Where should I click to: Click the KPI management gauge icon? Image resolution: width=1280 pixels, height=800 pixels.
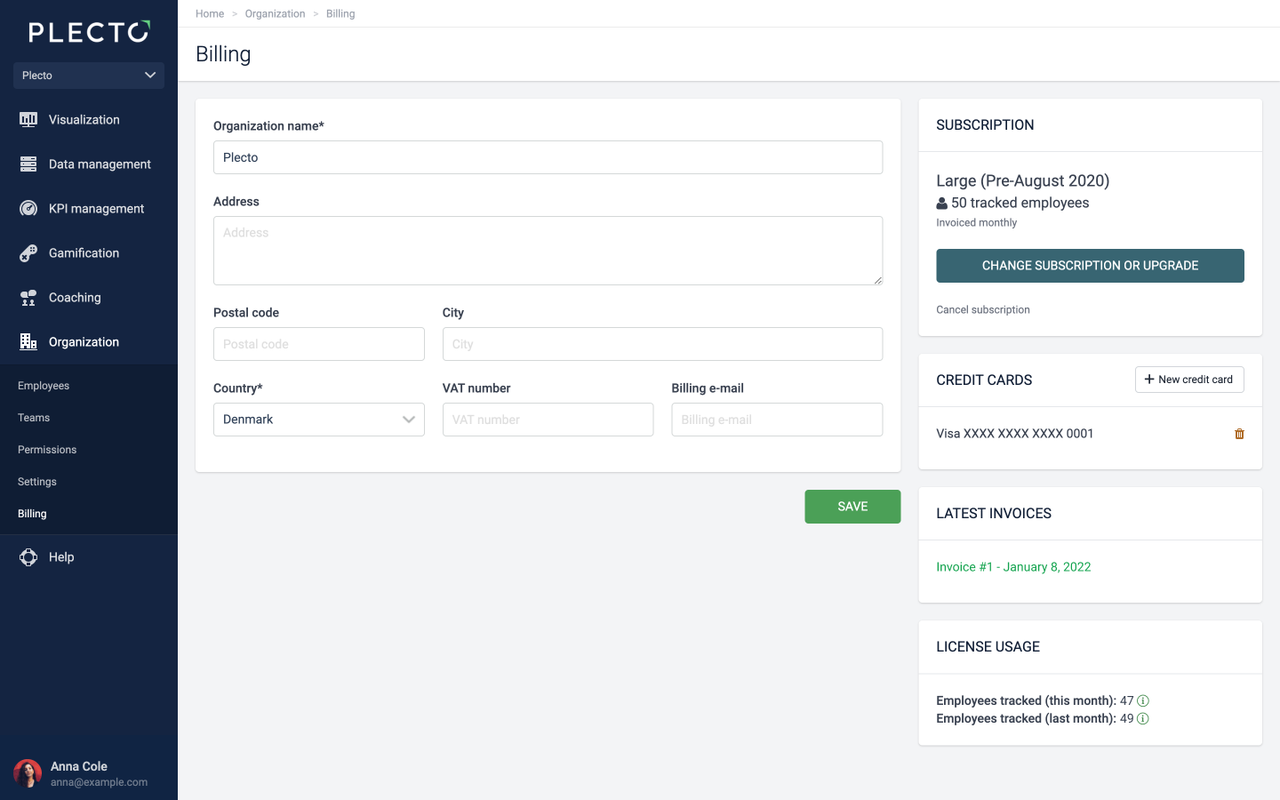point(28,209)
